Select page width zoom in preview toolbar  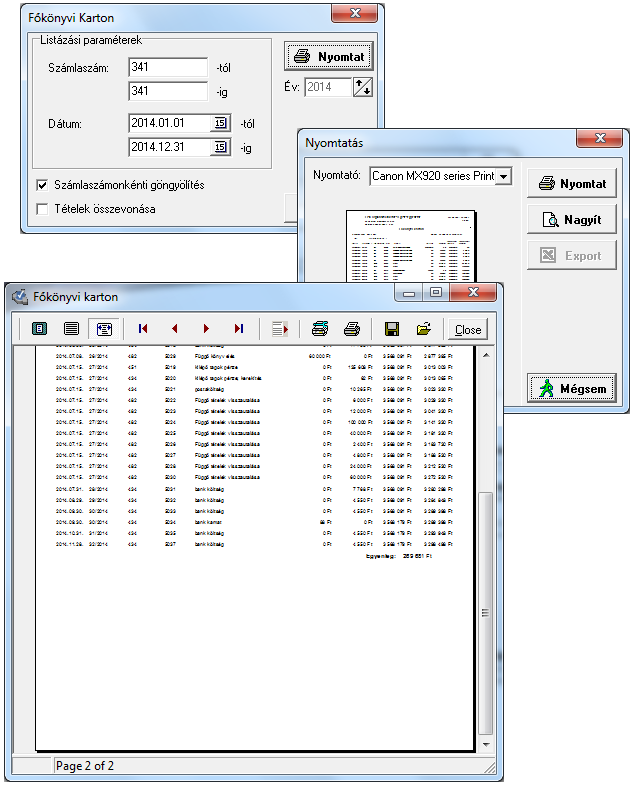pos(104,329)
